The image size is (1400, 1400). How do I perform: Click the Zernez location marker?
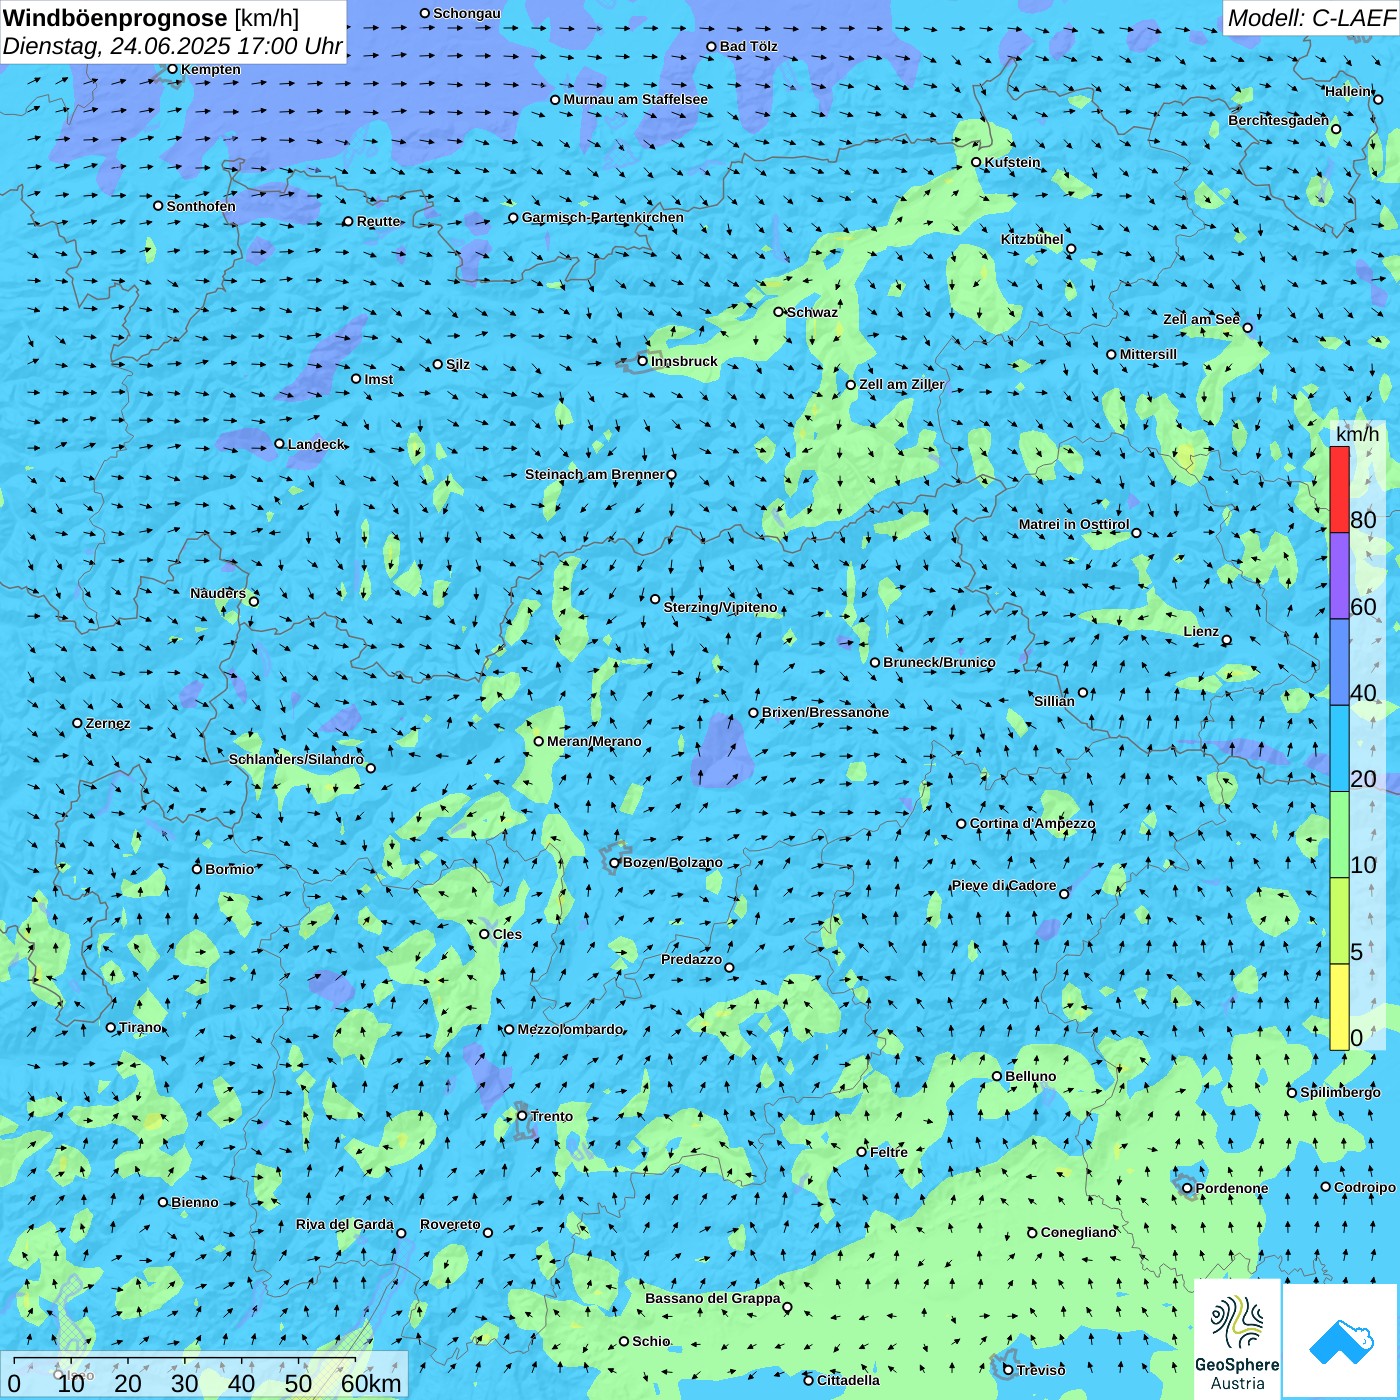(x=77, y=723)
